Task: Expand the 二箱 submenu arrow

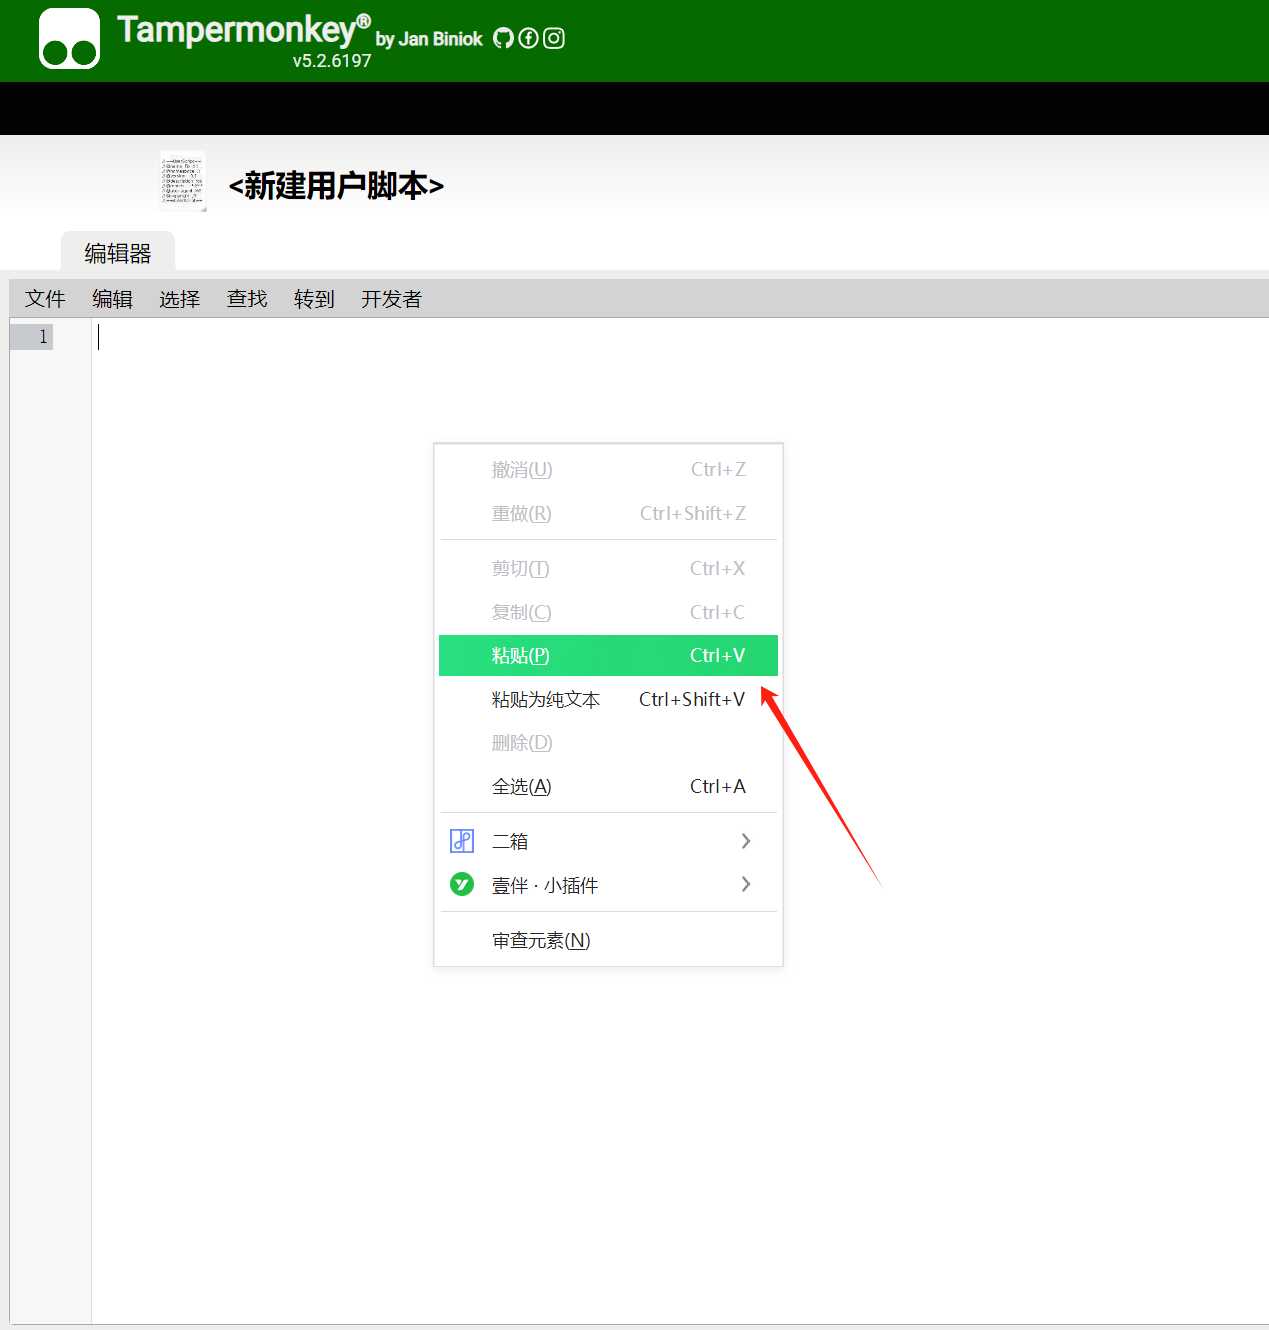Action: point(746,841)
